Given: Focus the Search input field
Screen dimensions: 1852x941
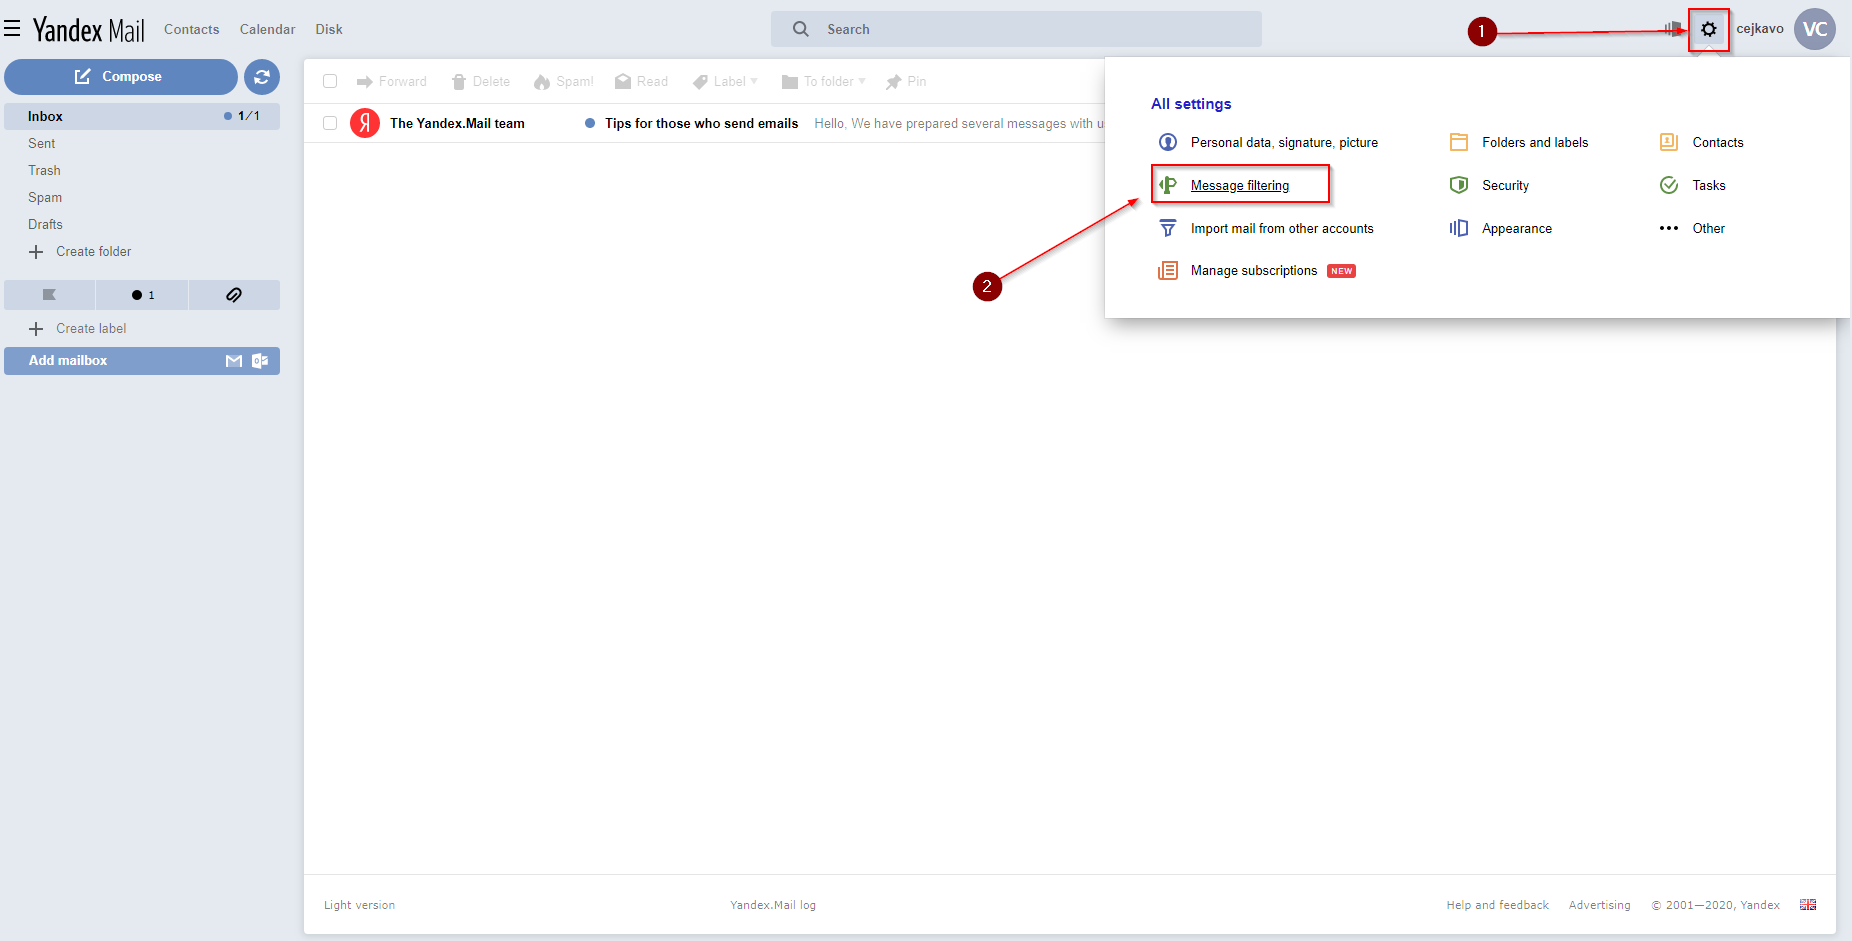Looking at the screenshot, I should point(1016,29).
